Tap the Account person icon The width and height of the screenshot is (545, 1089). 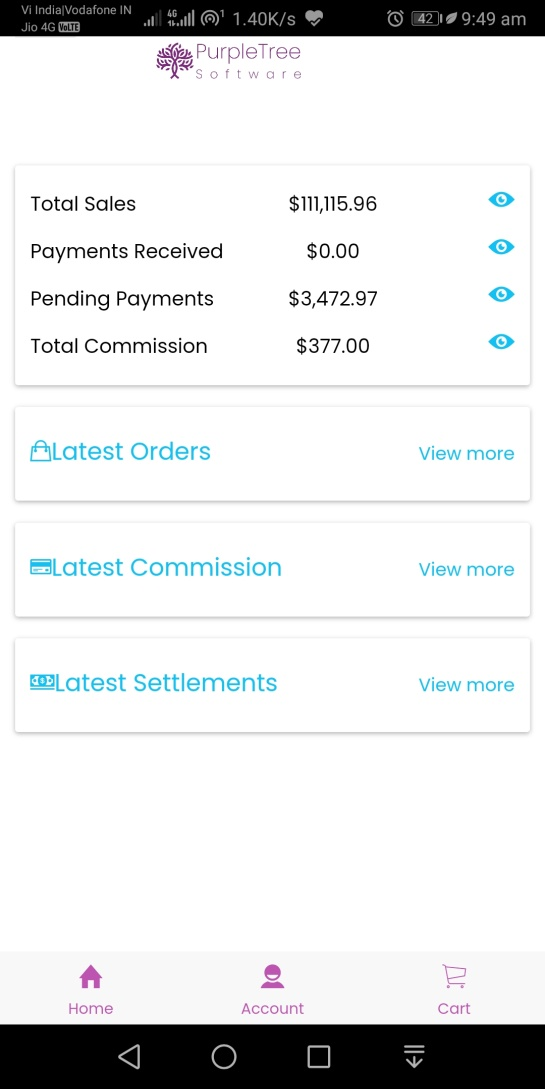pyautogui.click(x=272, y=976)
